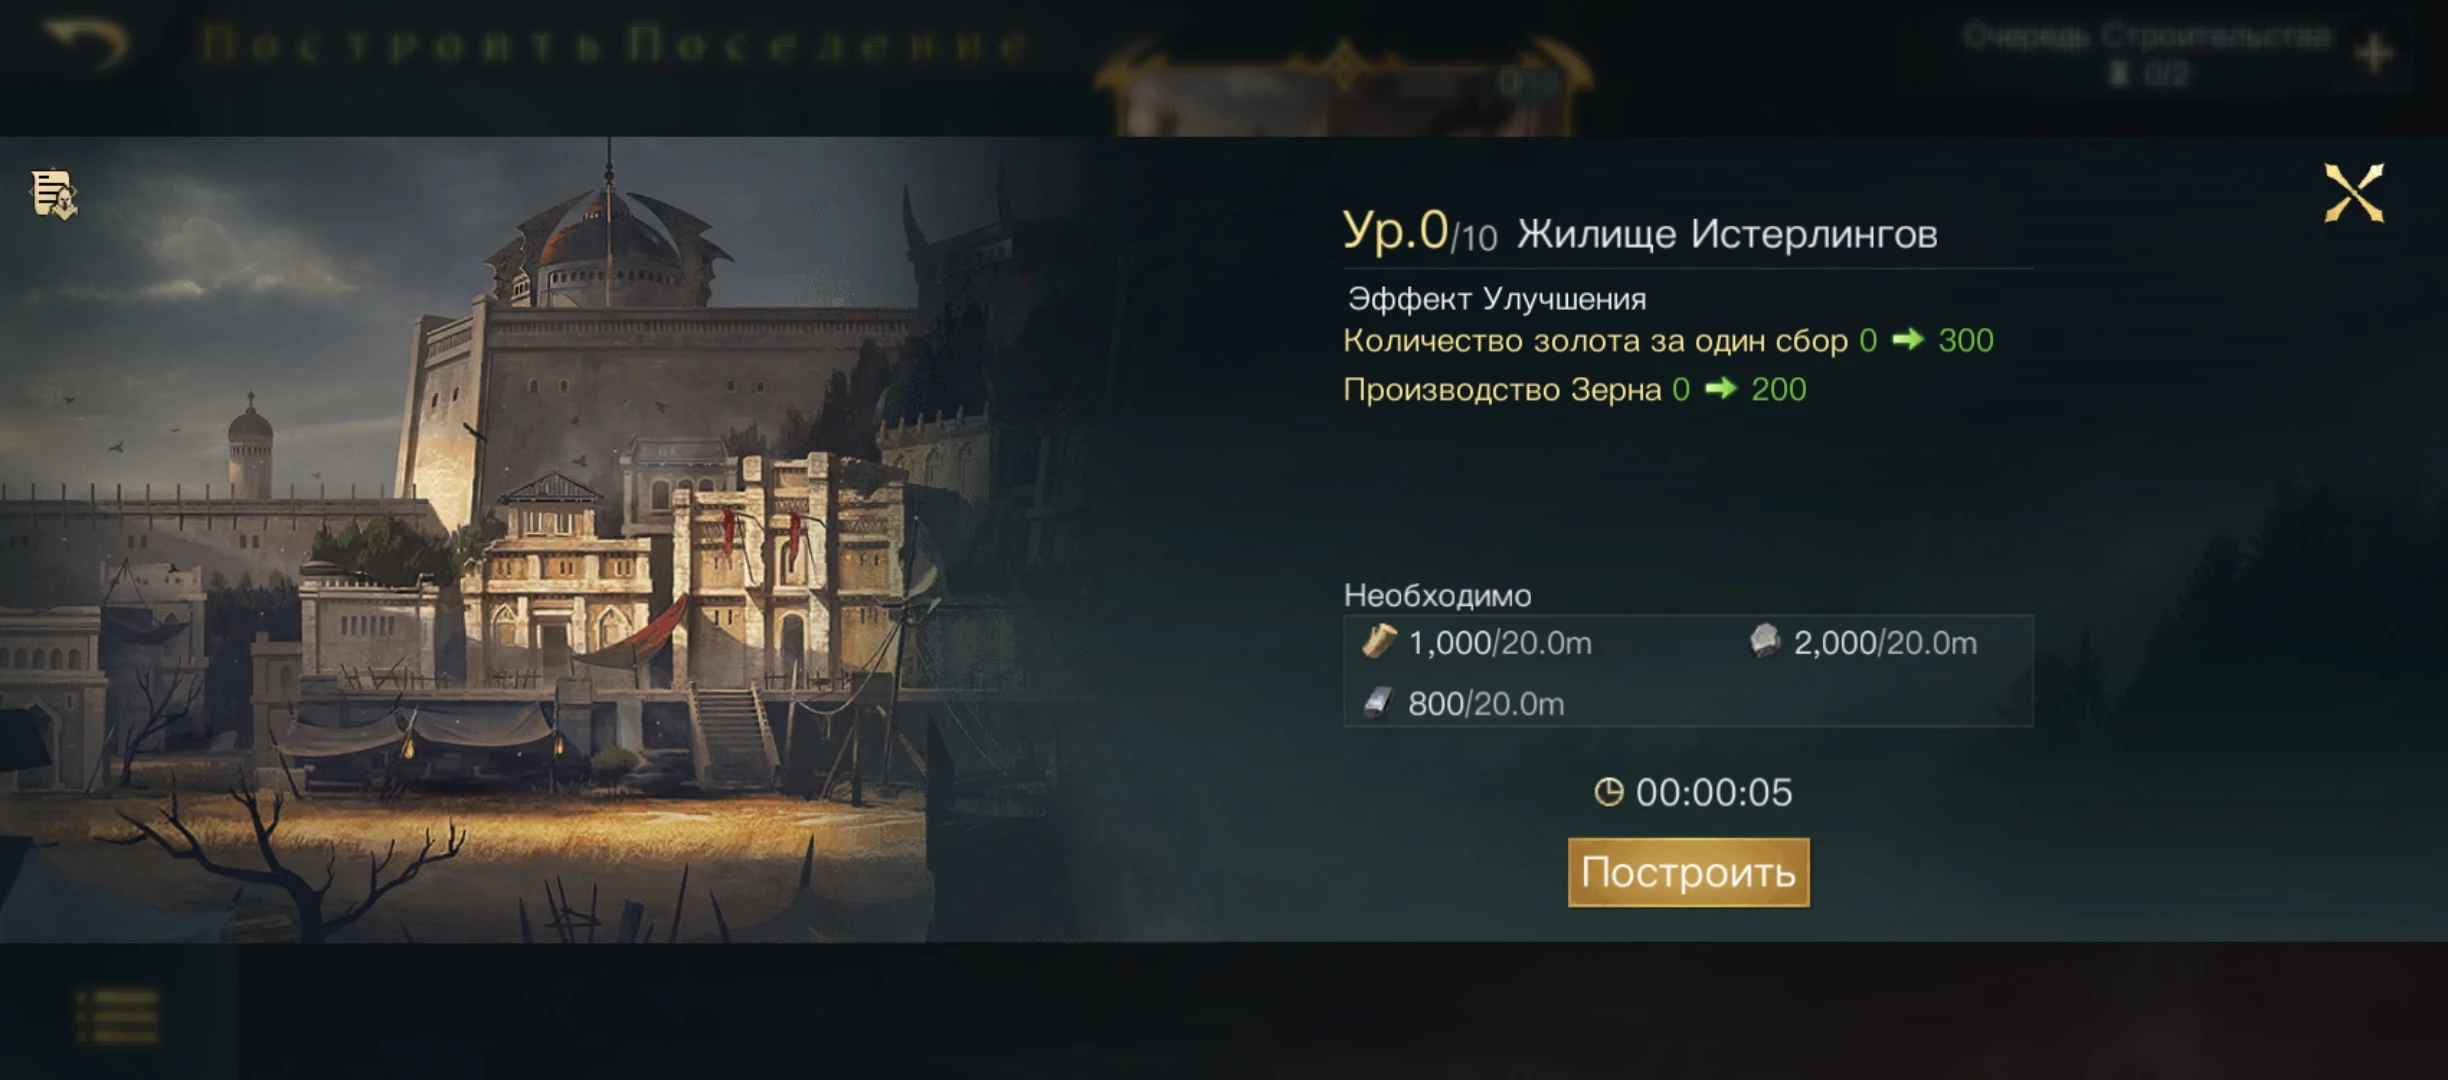Screen dimensions: 2448x1080
Task: Click the Построить build button
Action: (x=1688, y=872)
